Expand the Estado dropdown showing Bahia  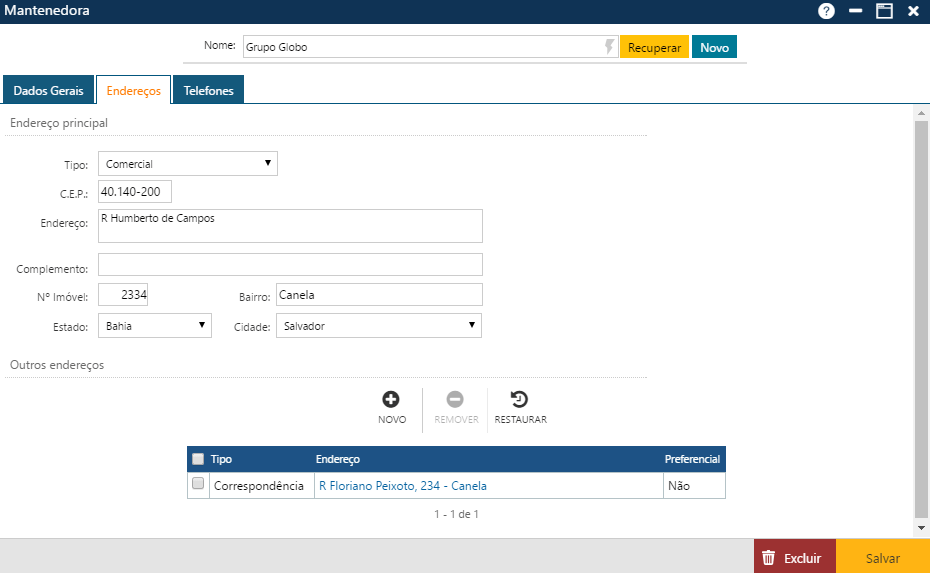coord(155,325)
